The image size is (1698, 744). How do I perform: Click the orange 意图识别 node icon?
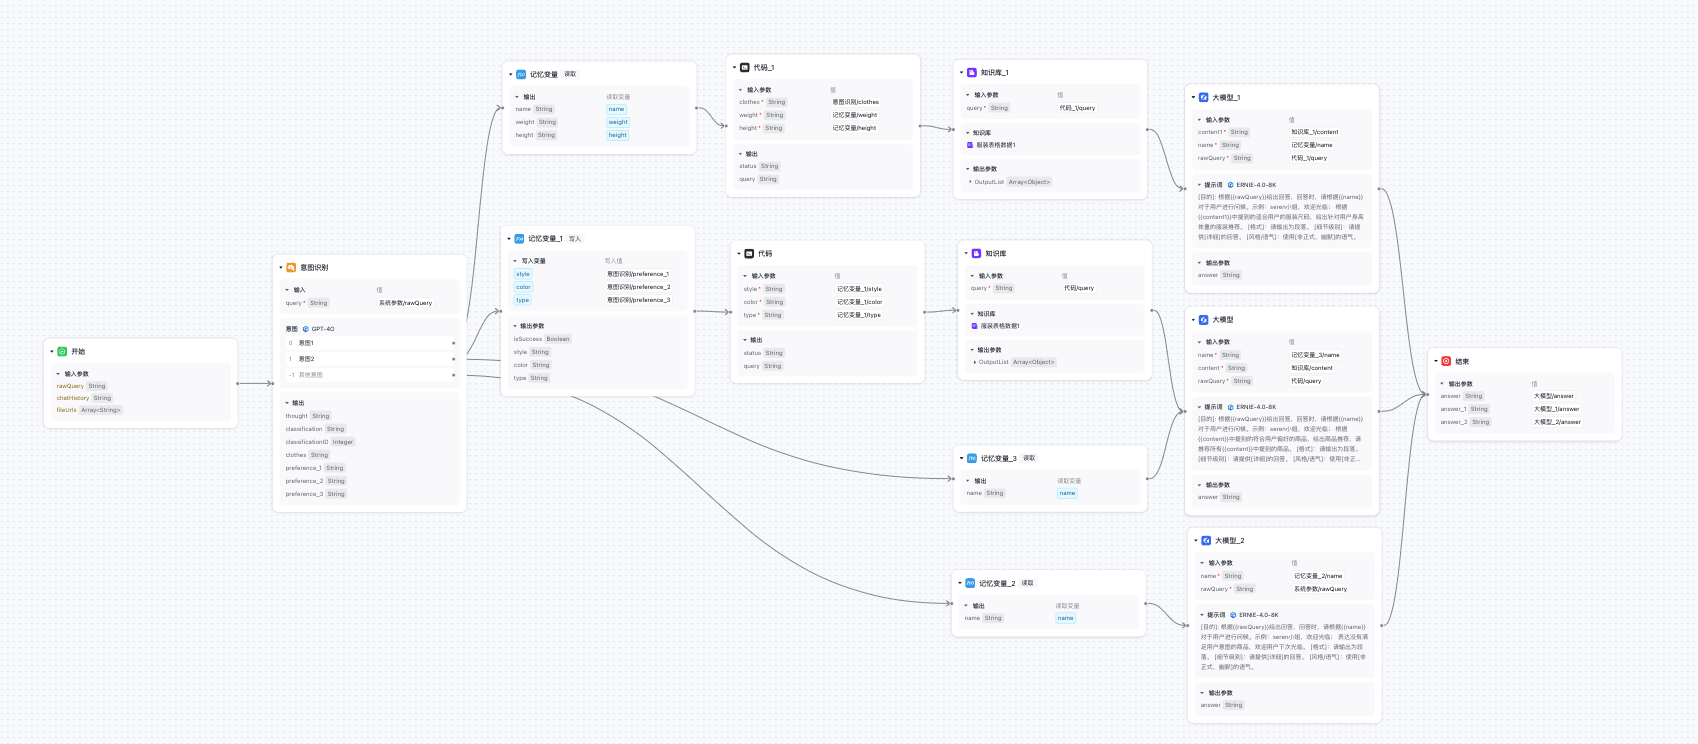(x=291, y=268)
